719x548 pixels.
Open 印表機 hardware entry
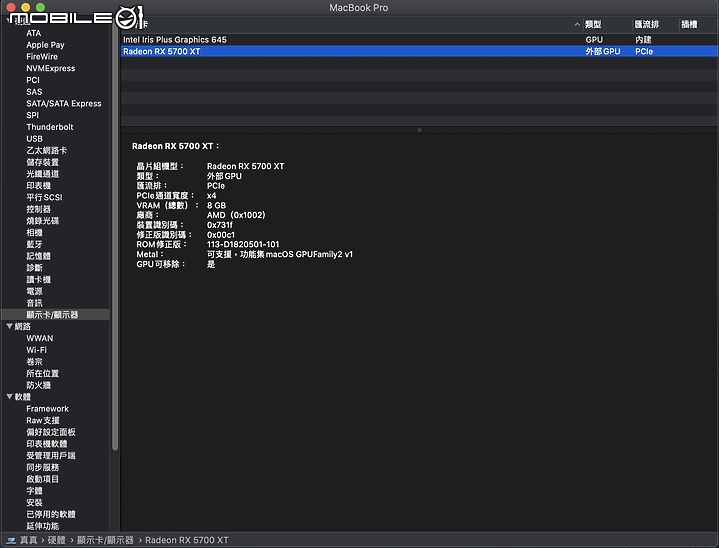pyautogui.click(x=39, y=186)
